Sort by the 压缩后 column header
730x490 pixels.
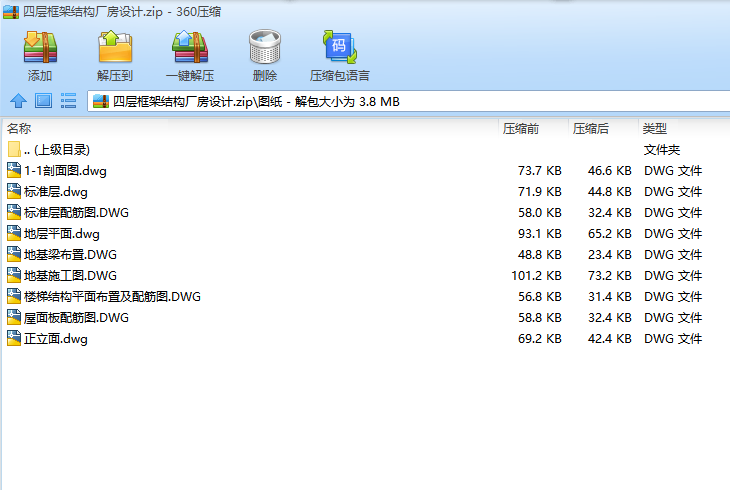click(590, 129)
